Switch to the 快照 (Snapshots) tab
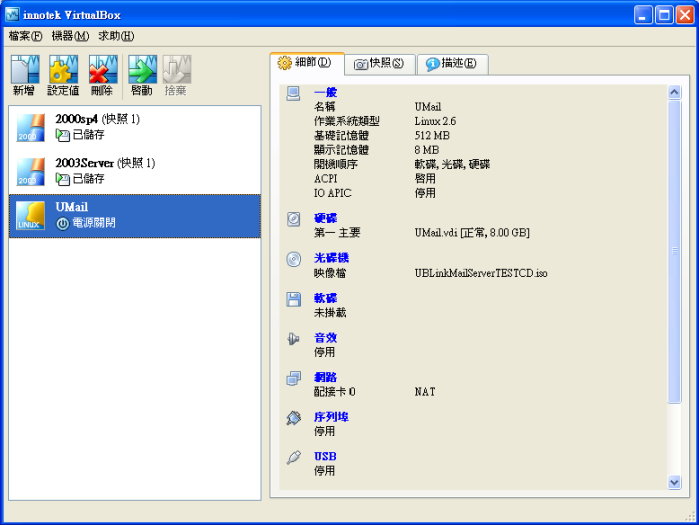Screen dimensions: 699x525 point(379,64)
